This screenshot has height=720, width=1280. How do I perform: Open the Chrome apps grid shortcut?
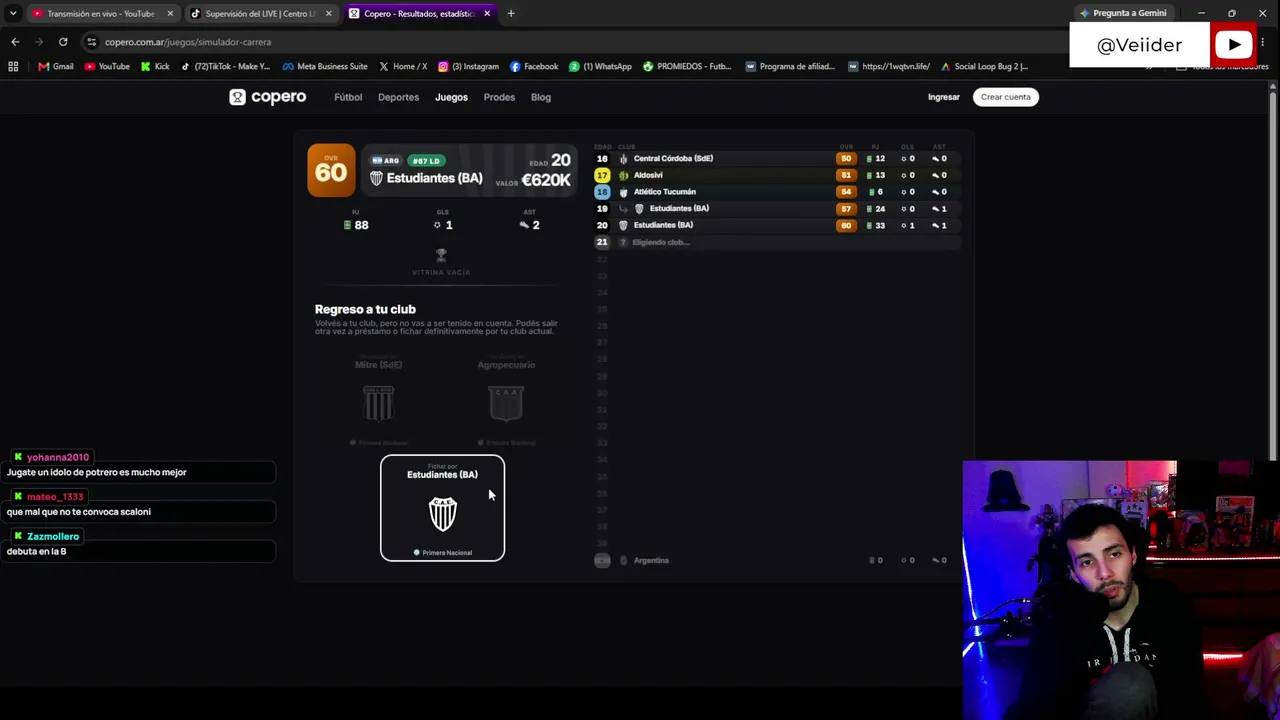click(x=13, y=66)
